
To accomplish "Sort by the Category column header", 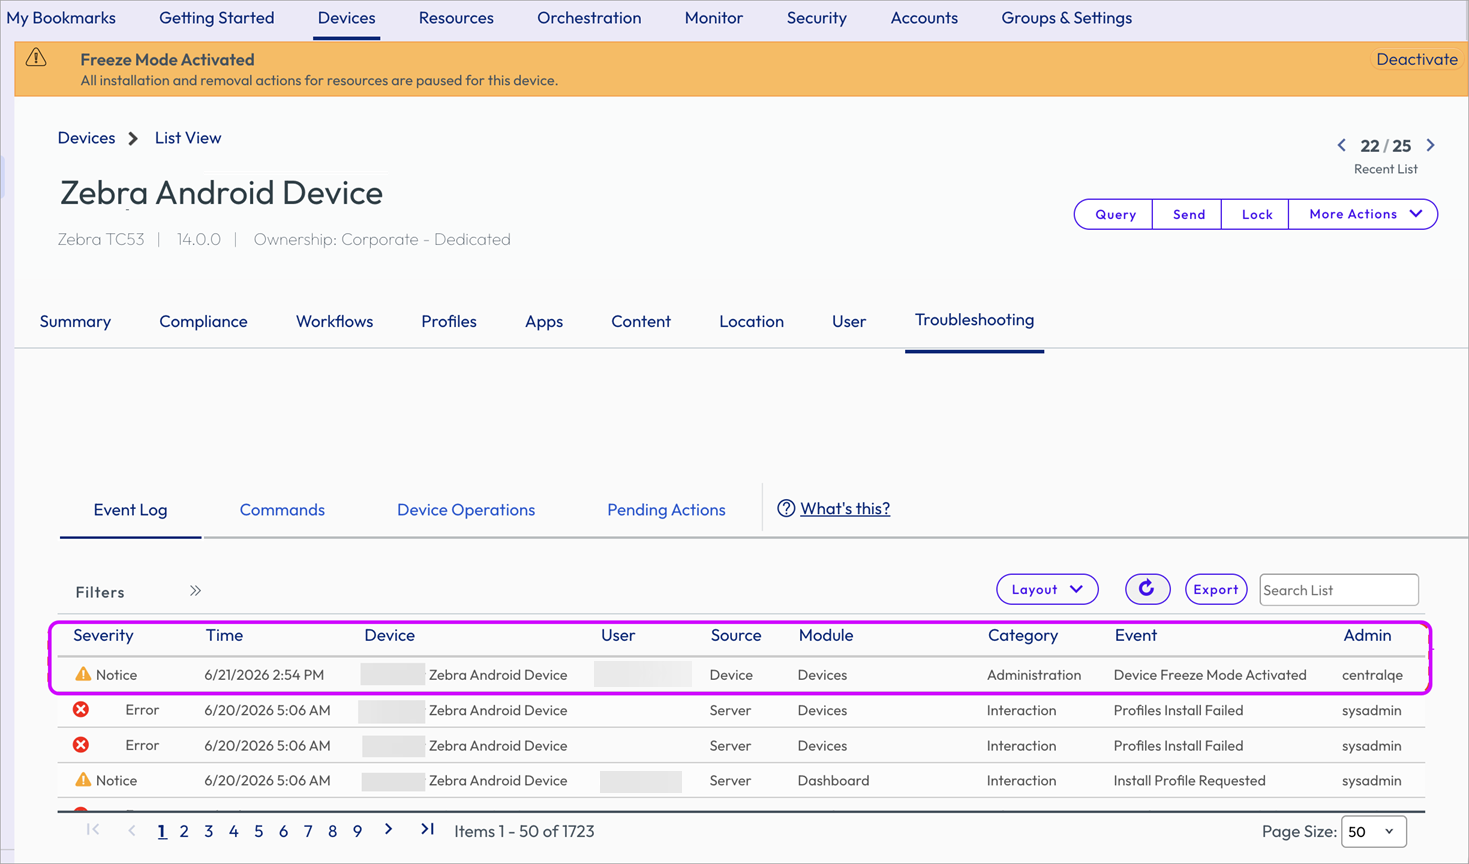I will click(x=1022, y=635).
